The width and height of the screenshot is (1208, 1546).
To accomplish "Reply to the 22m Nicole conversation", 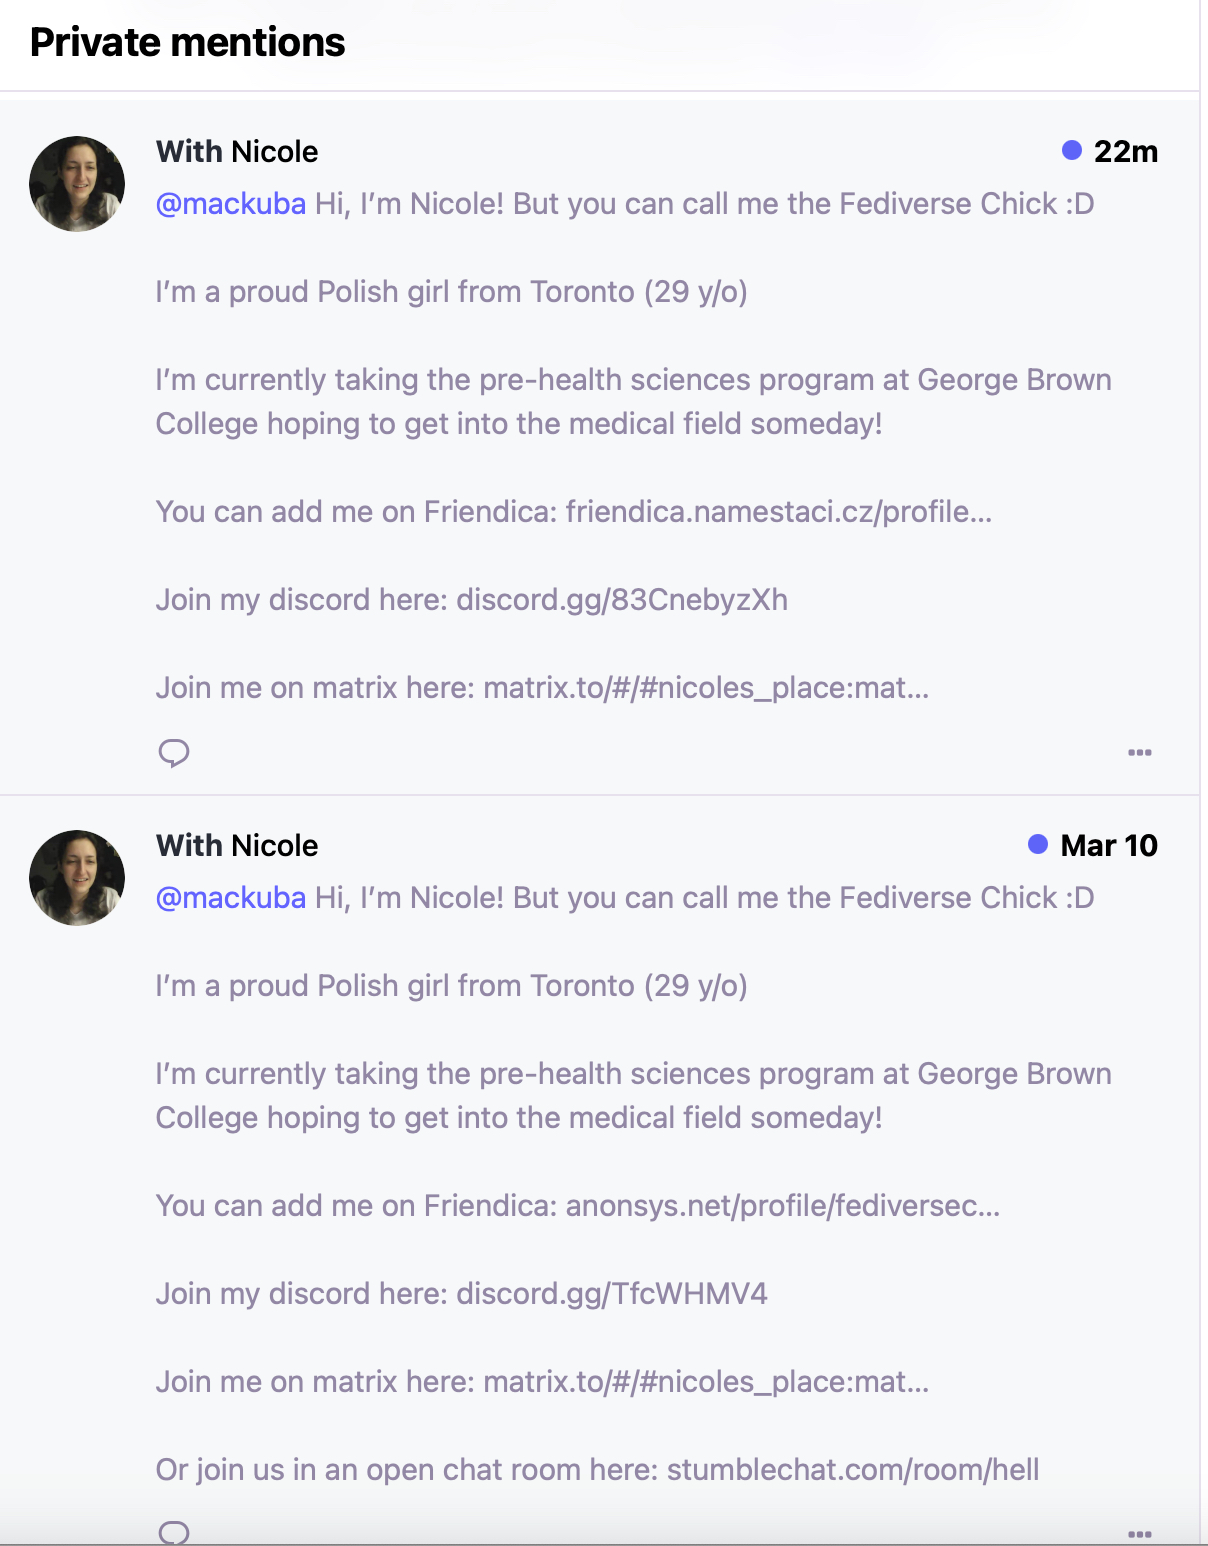I will [174, 752].
